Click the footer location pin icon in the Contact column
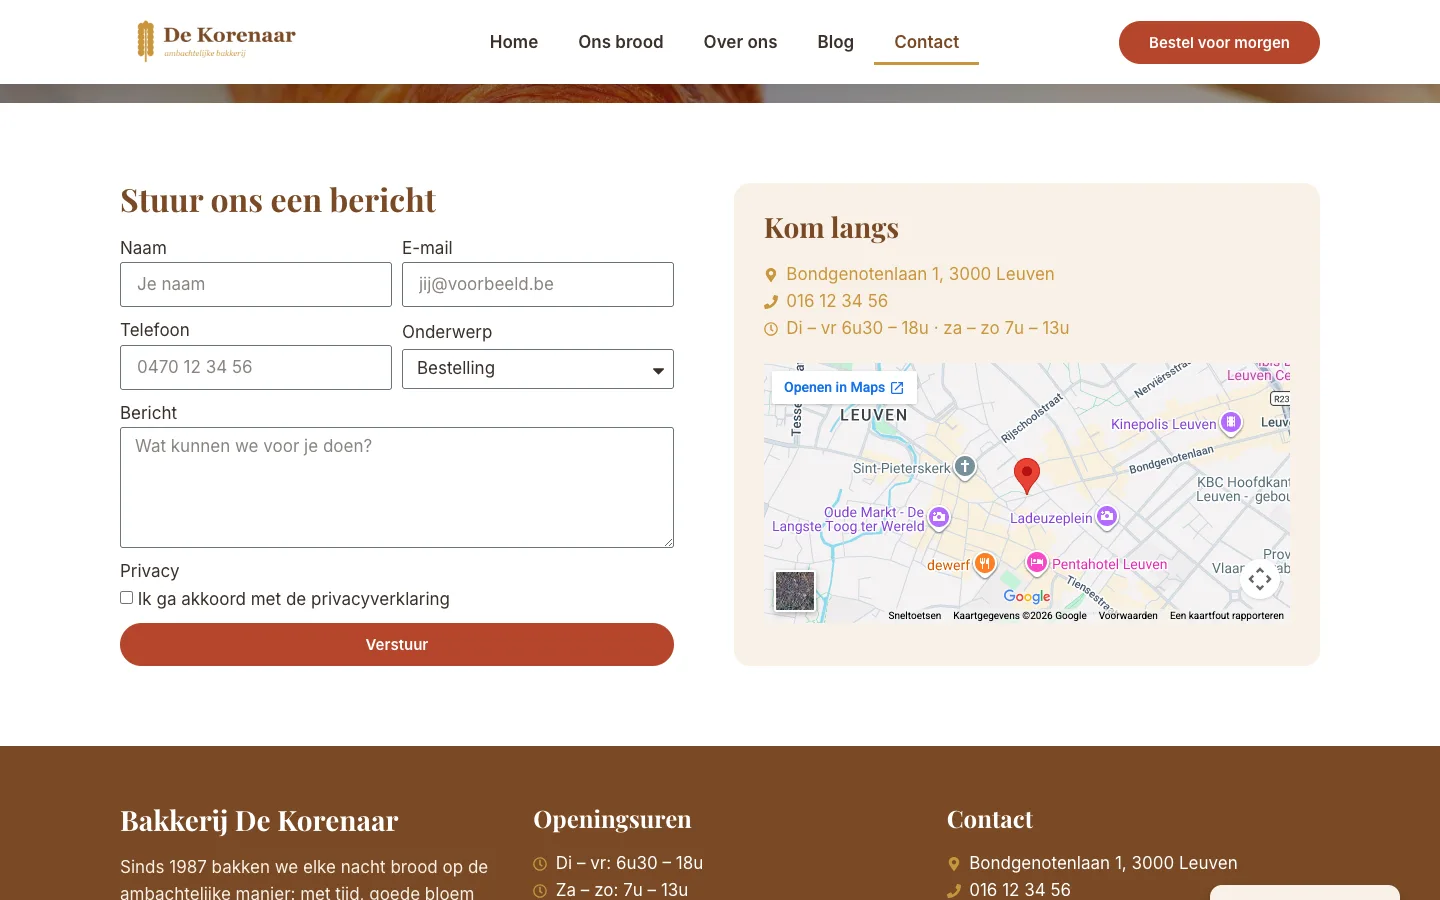Screen dimensions: 1440x900 (x=954, y=864)
